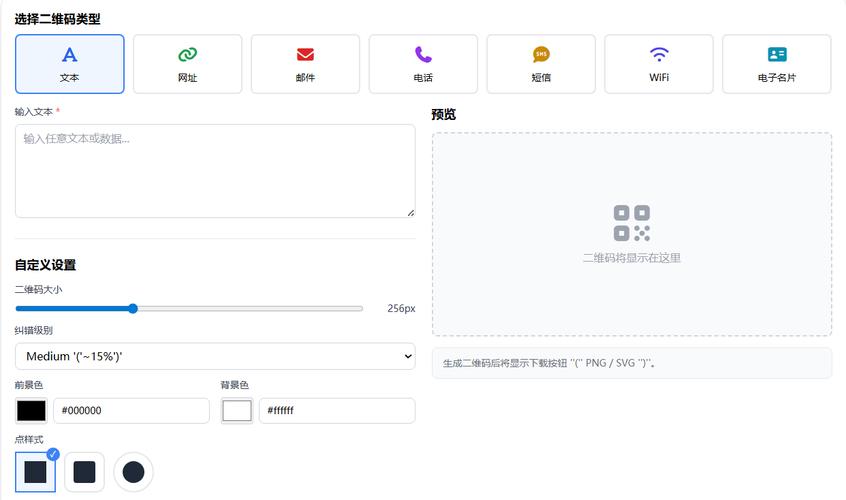846x500 pixels.
Task: Click the 背景色 label
Action: point(235,385)
